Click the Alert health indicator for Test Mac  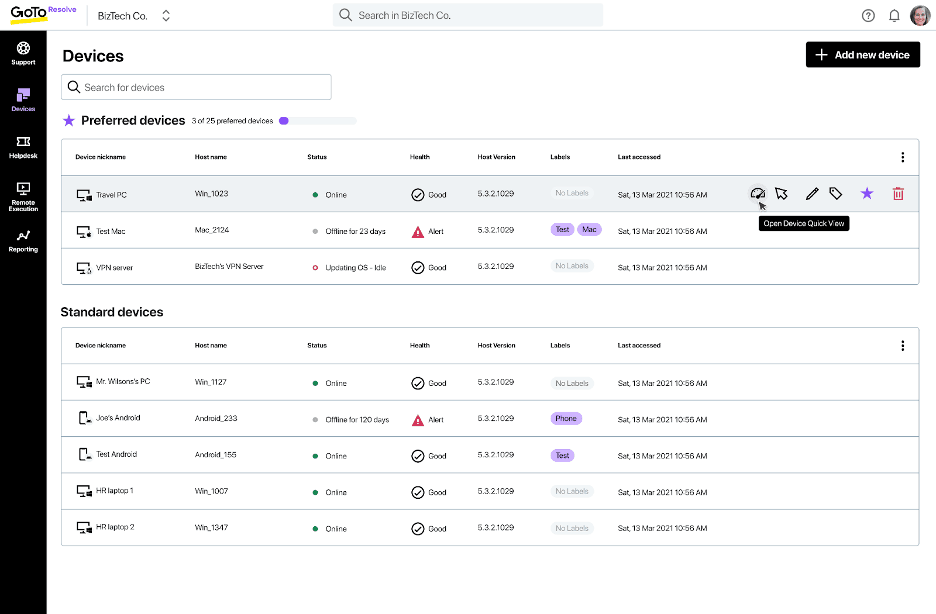point(419,230)
